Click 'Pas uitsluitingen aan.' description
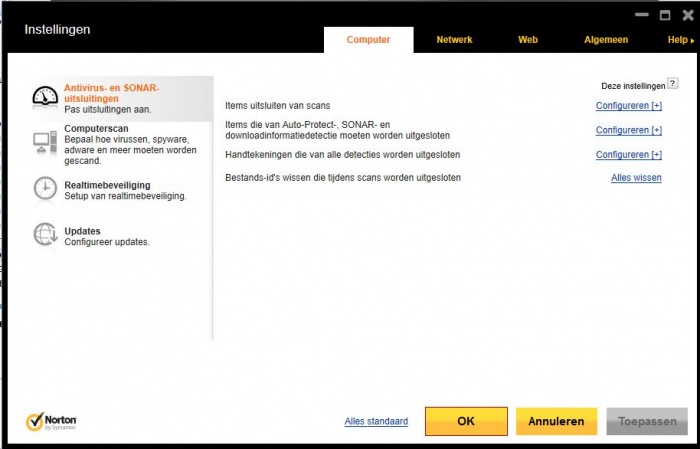Viewport: 700px width, 449px height. coord(108,109)
